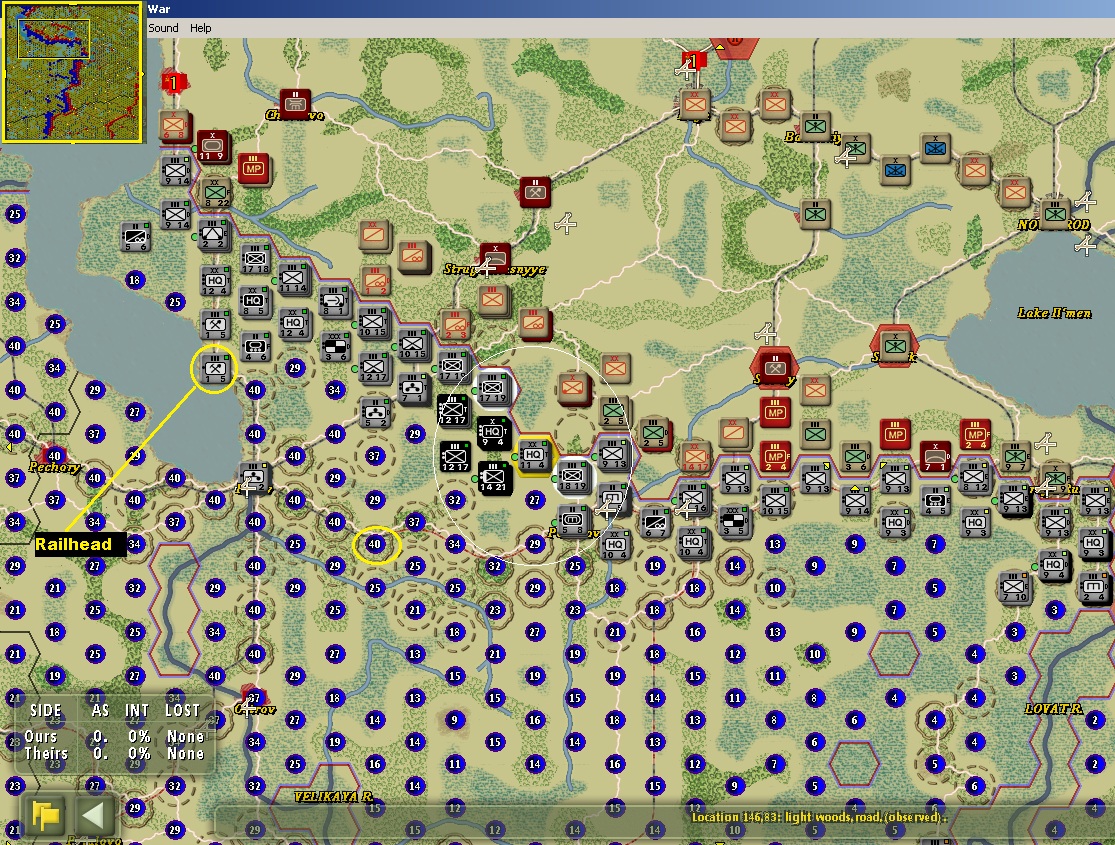Image resolution: width=1115 pixels, height=845 pixels.
Task: Click the Pechory town label
Action: click(x=54, y=467)
